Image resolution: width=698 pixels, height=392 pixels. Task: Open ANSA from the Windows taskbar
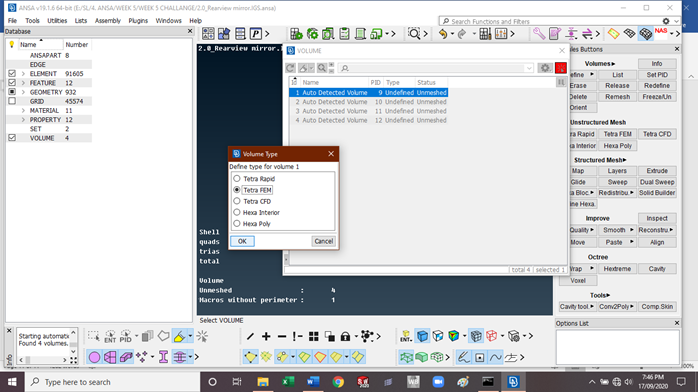point(513,382)
